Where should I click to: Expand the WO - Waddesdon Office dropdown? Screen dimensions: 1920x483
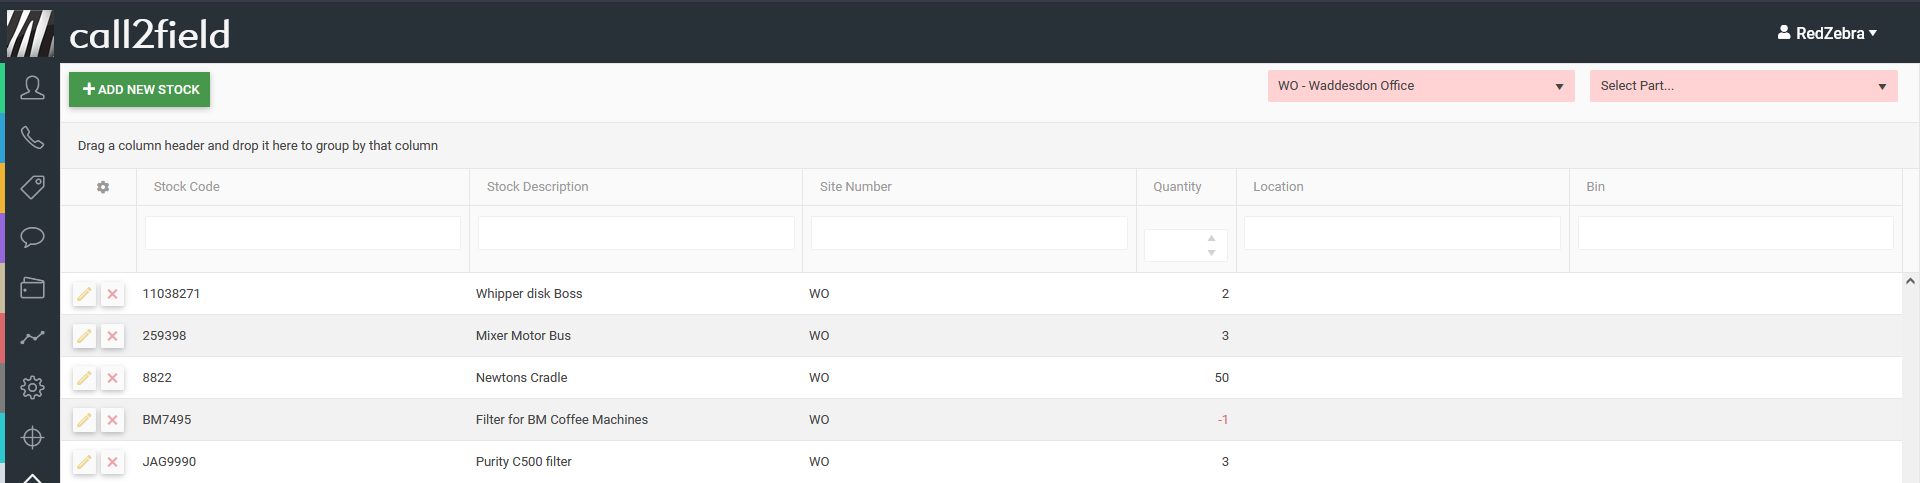click(x=1420, y=86)
